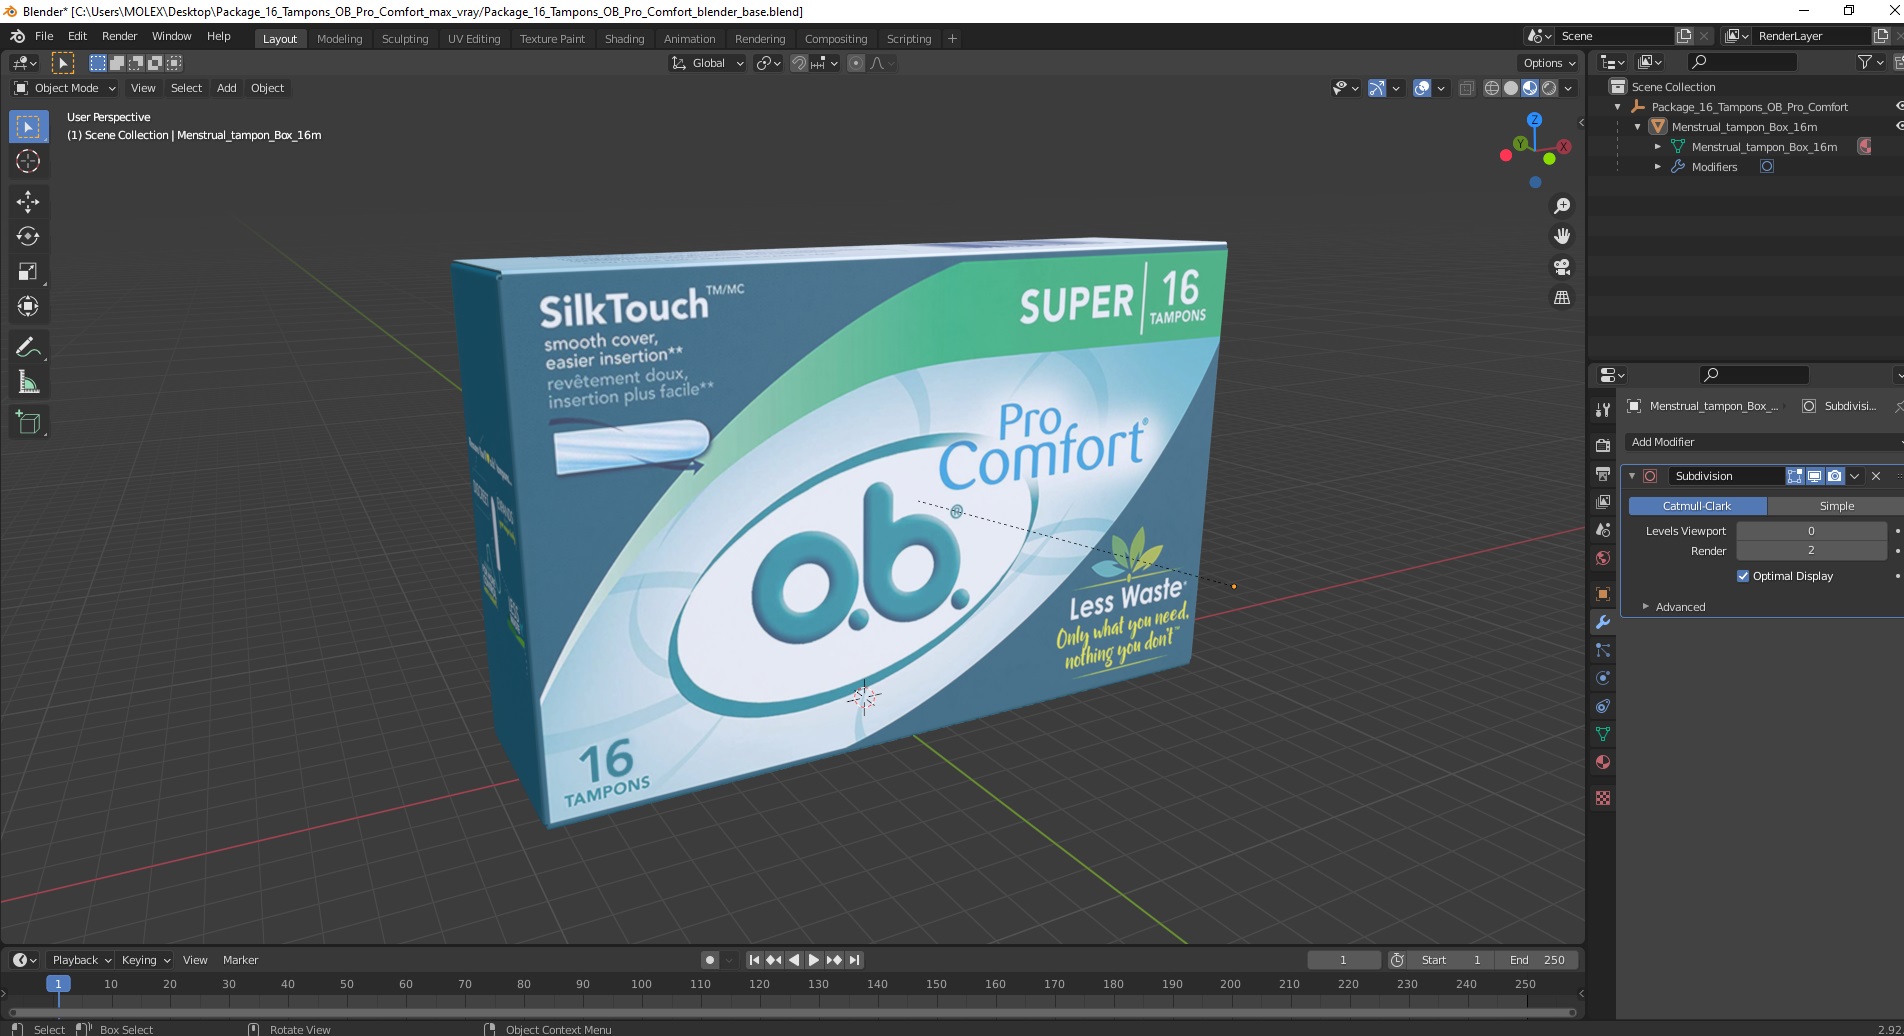
Task: Open the Object Constraints properties tab
Action: [x=1603, y=706]
